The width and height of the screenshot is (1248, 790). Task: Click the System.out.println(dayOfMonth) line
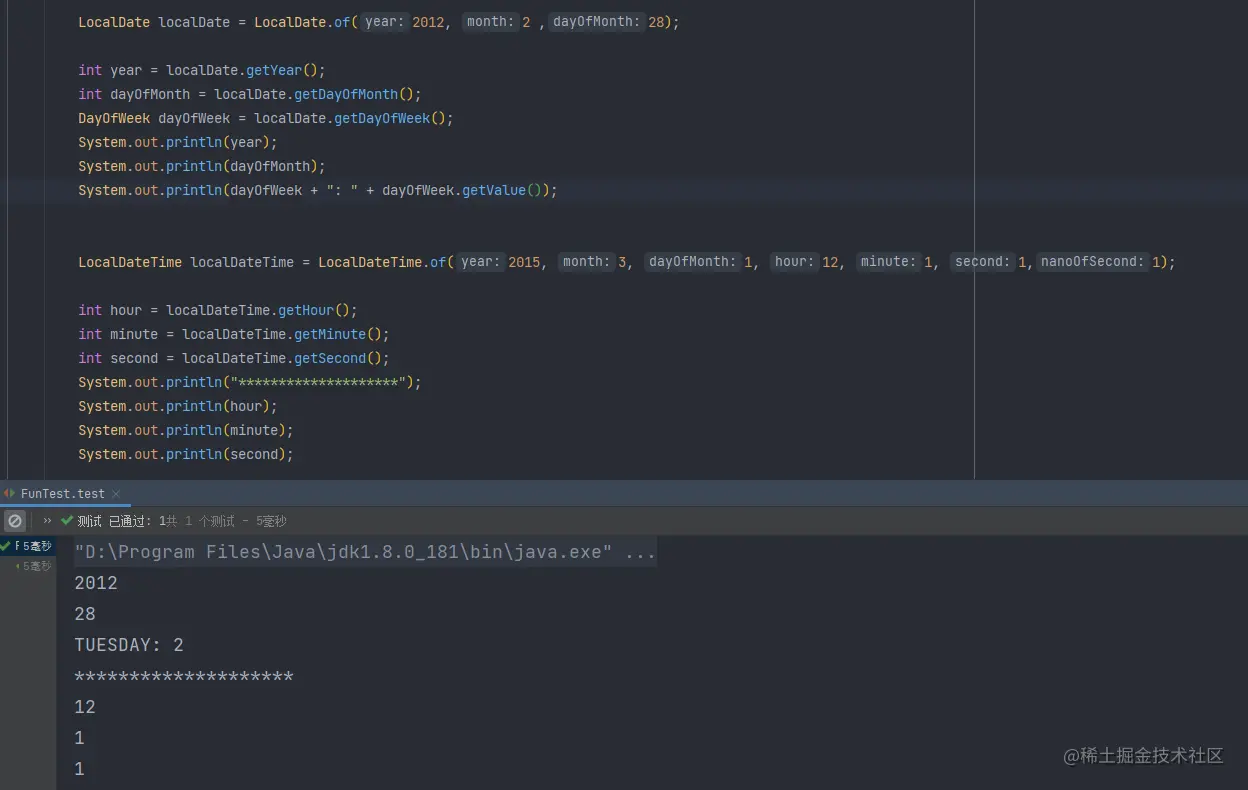202,166
